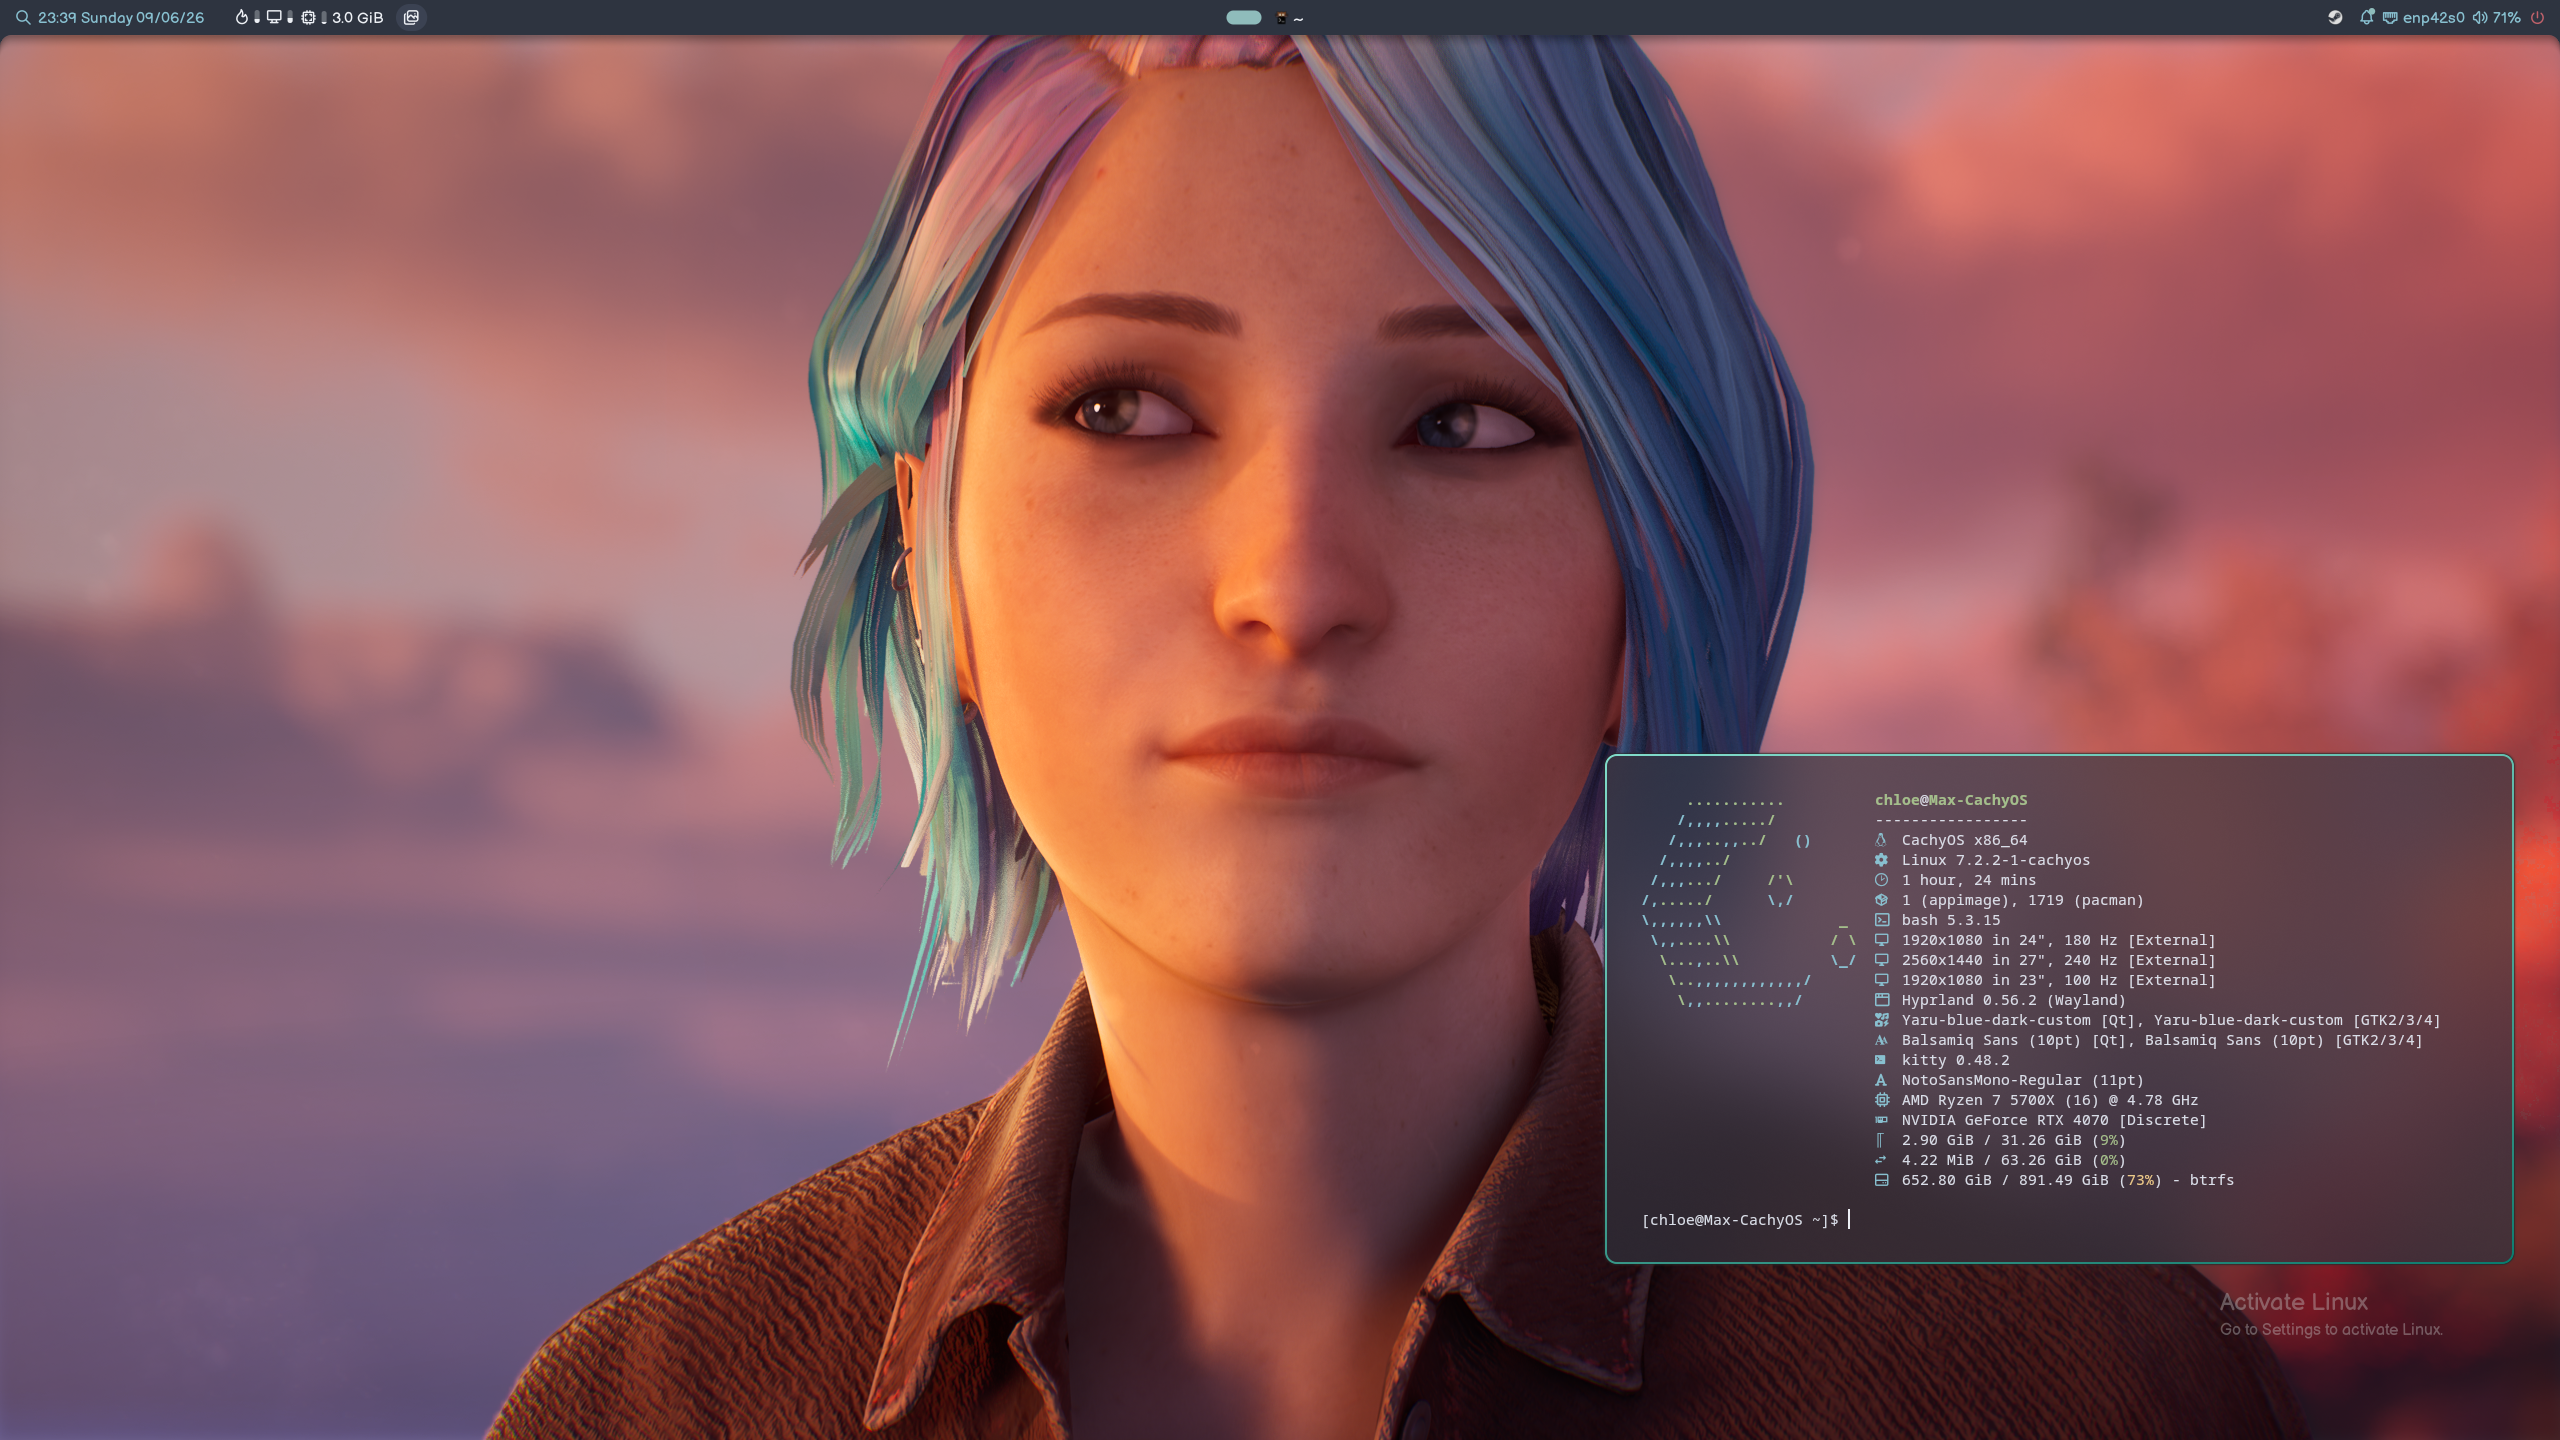
Task: Click the NotoSansMono-Regular (11pt) line
Action: 2022,1080
